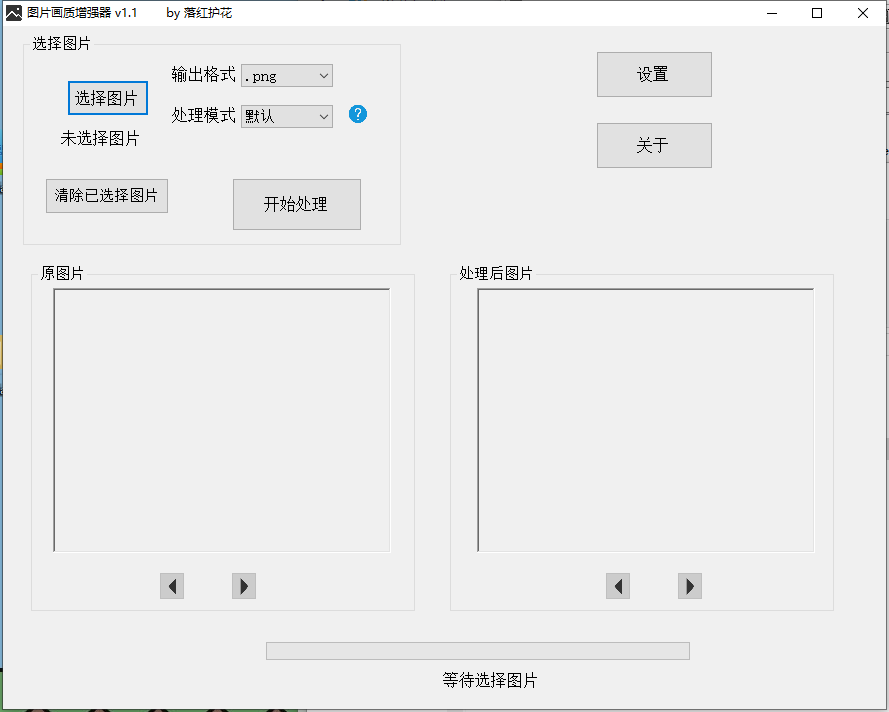Click the blue help question mark icon
889x712 pixels.
(358, 114)
